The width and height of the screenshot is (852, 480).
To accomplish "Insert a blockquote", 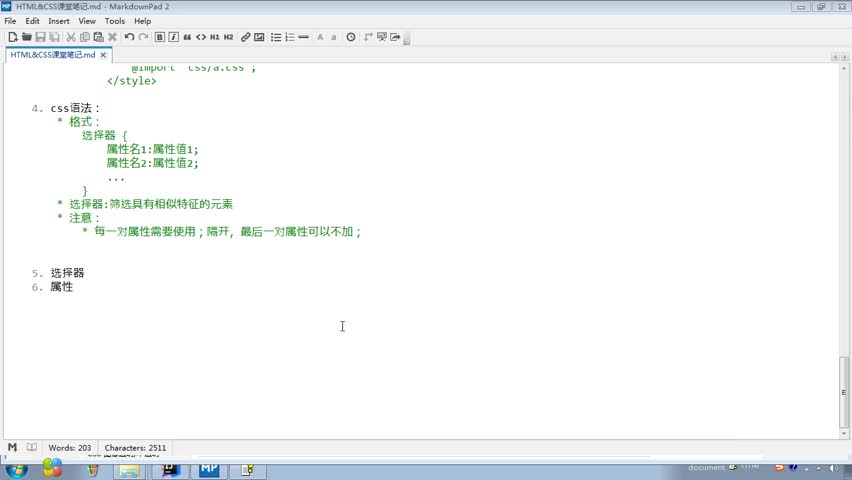I will point(187,37).
